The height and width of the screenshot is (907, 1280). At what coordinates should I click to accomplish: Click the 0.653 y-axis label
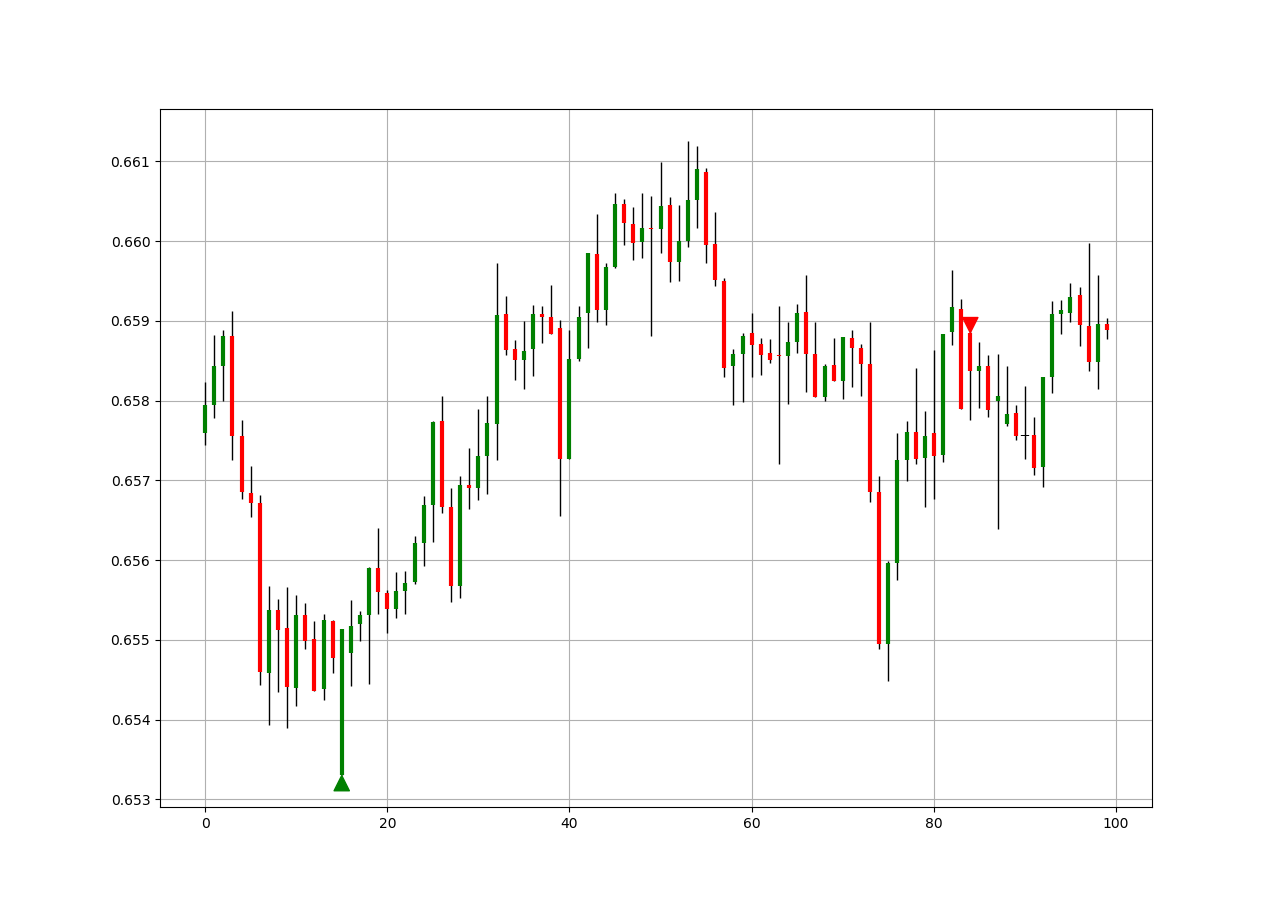(131, 800)
